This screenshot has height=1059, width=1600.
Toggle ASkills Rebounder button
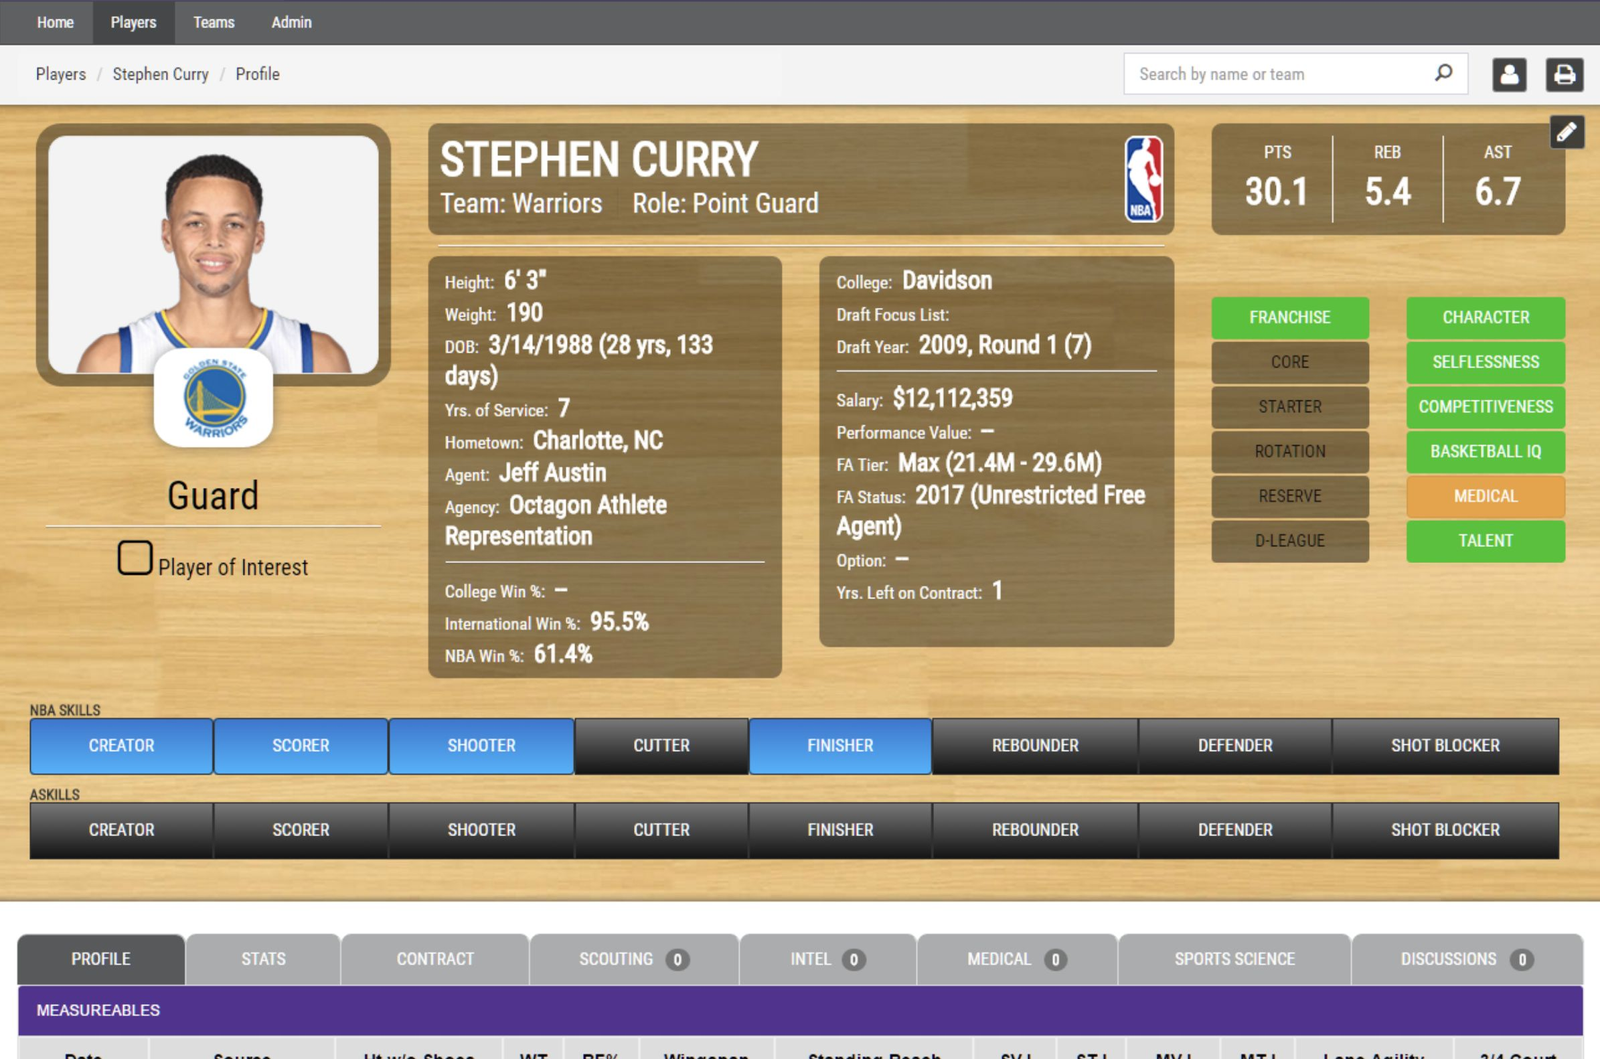click(x=1035, y=830)
